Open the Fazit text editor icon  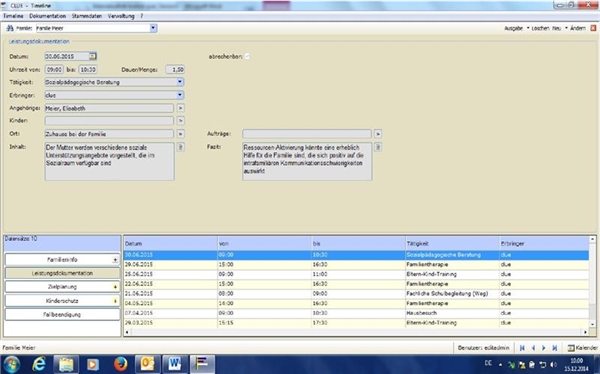click(x=378, y=147)
